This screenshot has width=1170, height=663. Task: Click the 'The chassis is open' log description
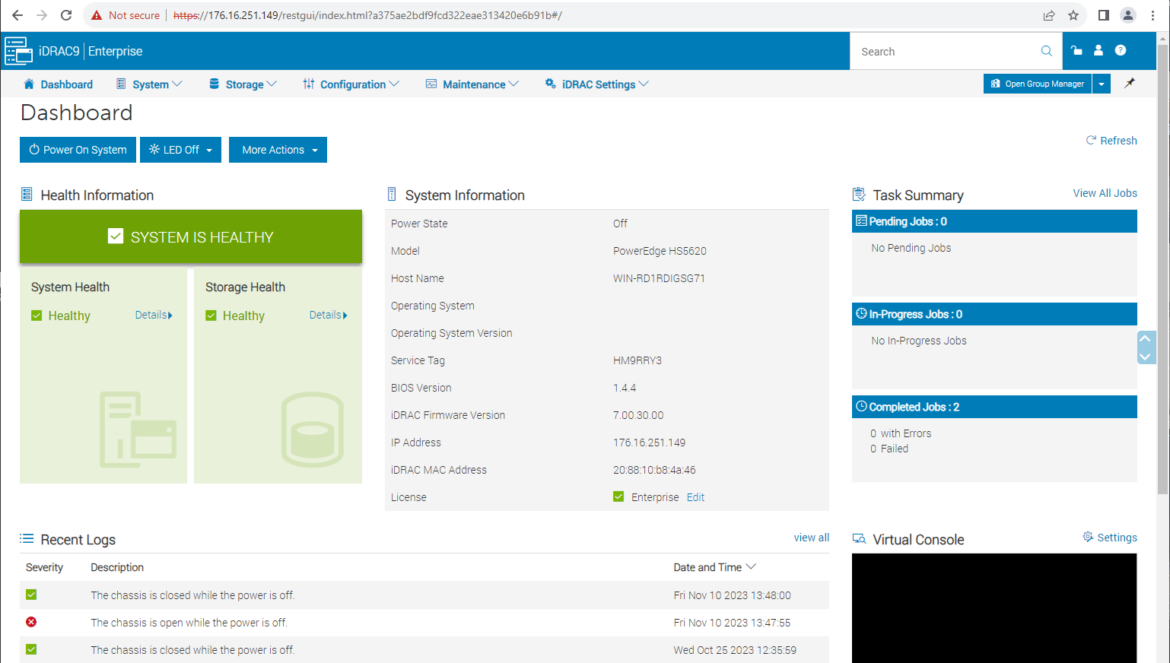189,623
